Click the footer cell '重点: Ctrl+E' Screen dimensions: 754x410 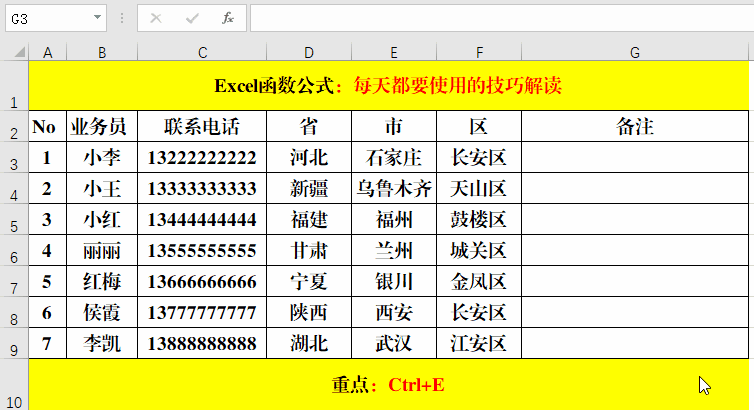389,385
